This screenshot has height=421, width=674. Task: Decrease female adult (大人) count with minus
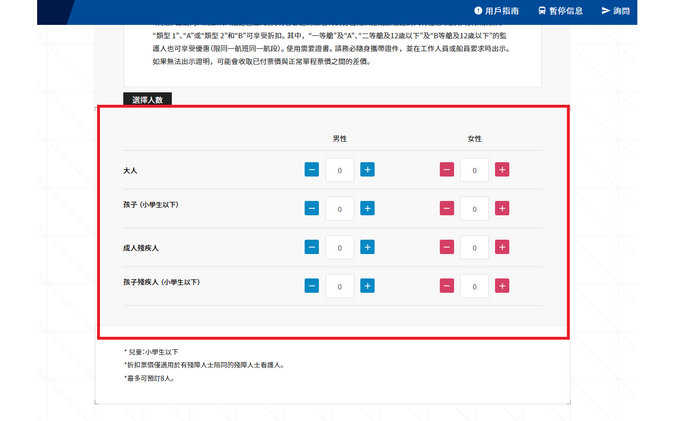(x=446, y=170)
